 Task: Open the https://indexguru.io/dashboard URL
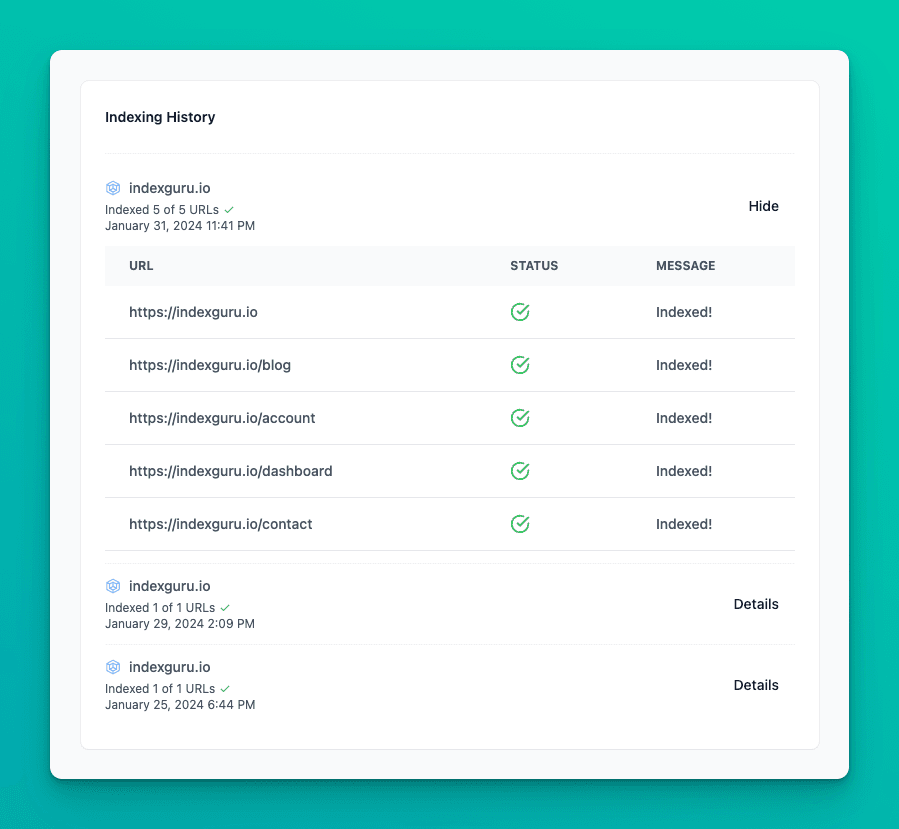pyautogui.click(x=230, y=471)
